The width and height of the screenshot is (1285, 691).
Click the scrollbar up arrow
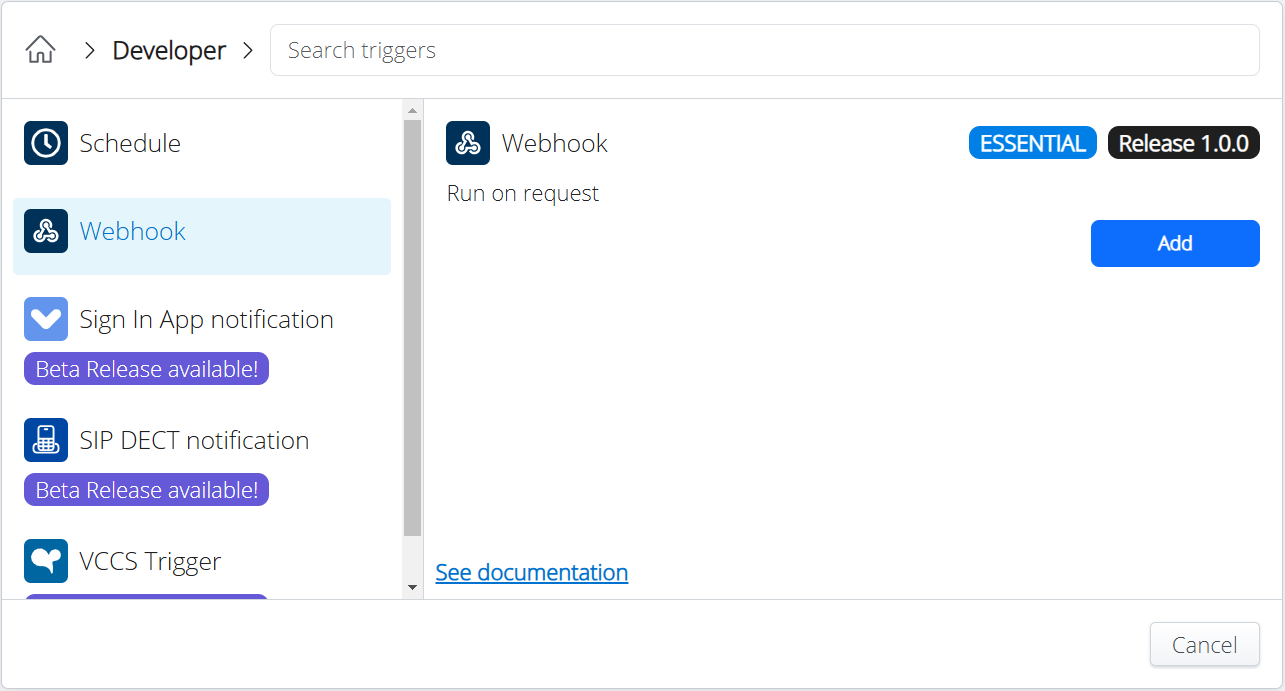pyautogui.click(x=412, y=109)
